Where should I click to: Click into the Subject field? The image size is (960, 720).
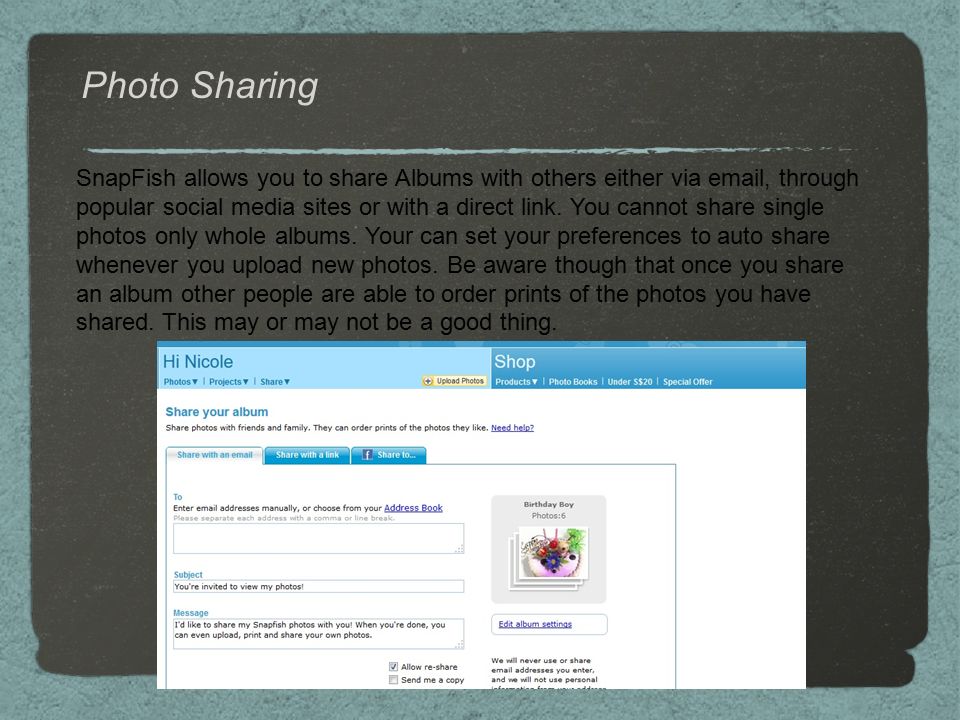pyautogui.click(x=318, y=587)
